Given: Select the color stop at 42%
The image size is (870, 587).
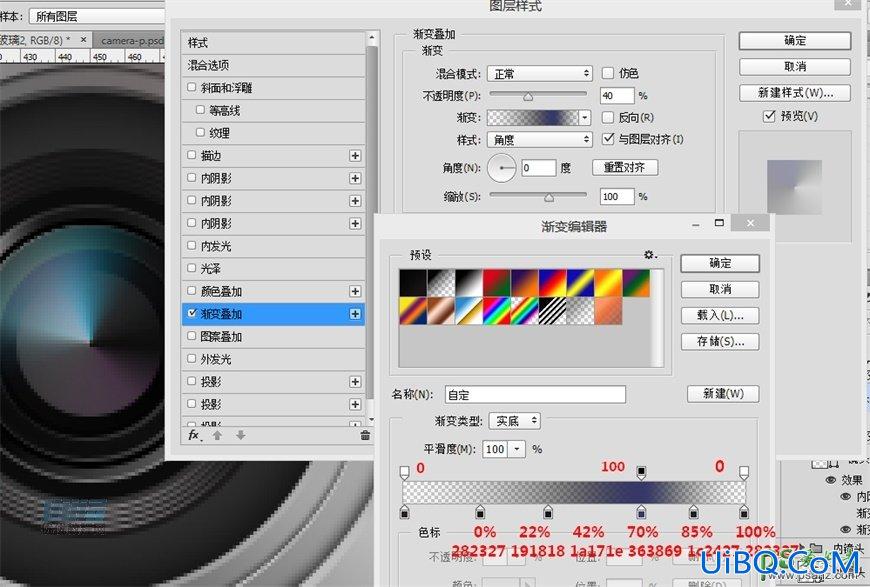Looking at the screenshot, I should click(548, 512).
